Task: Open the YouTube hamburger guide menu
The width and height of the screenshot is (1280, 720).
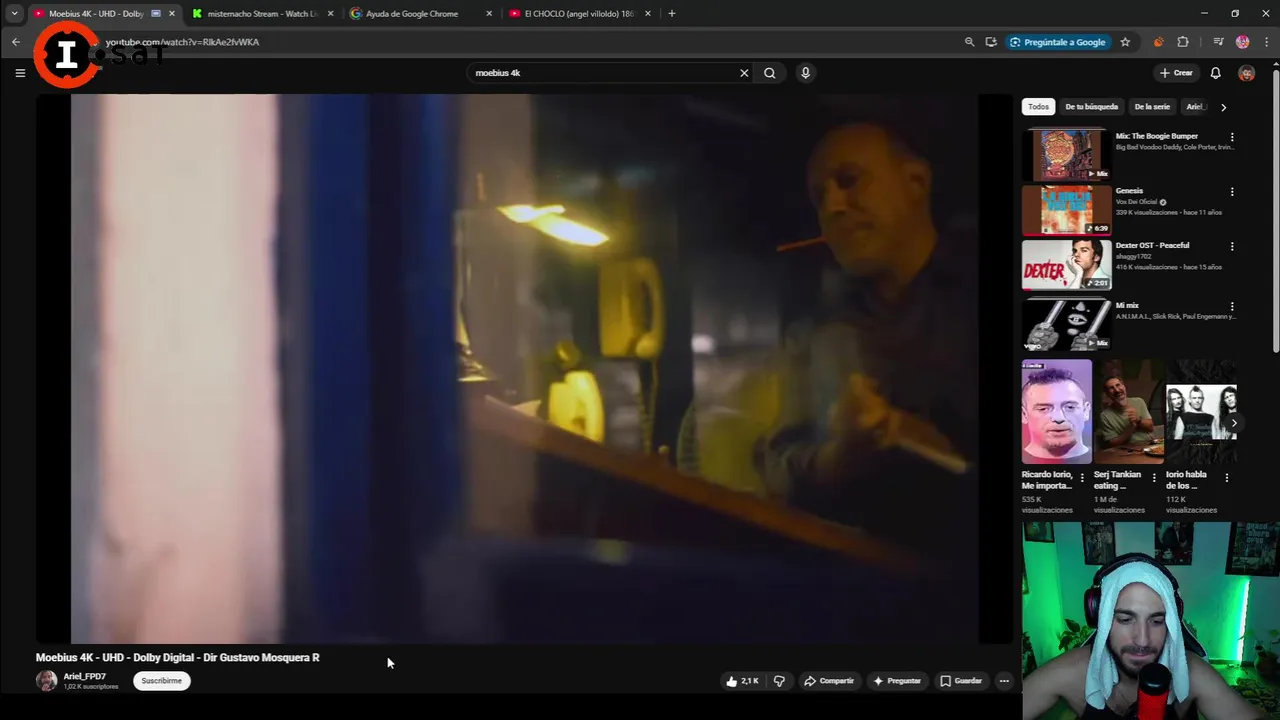Action: click(20, 73)
